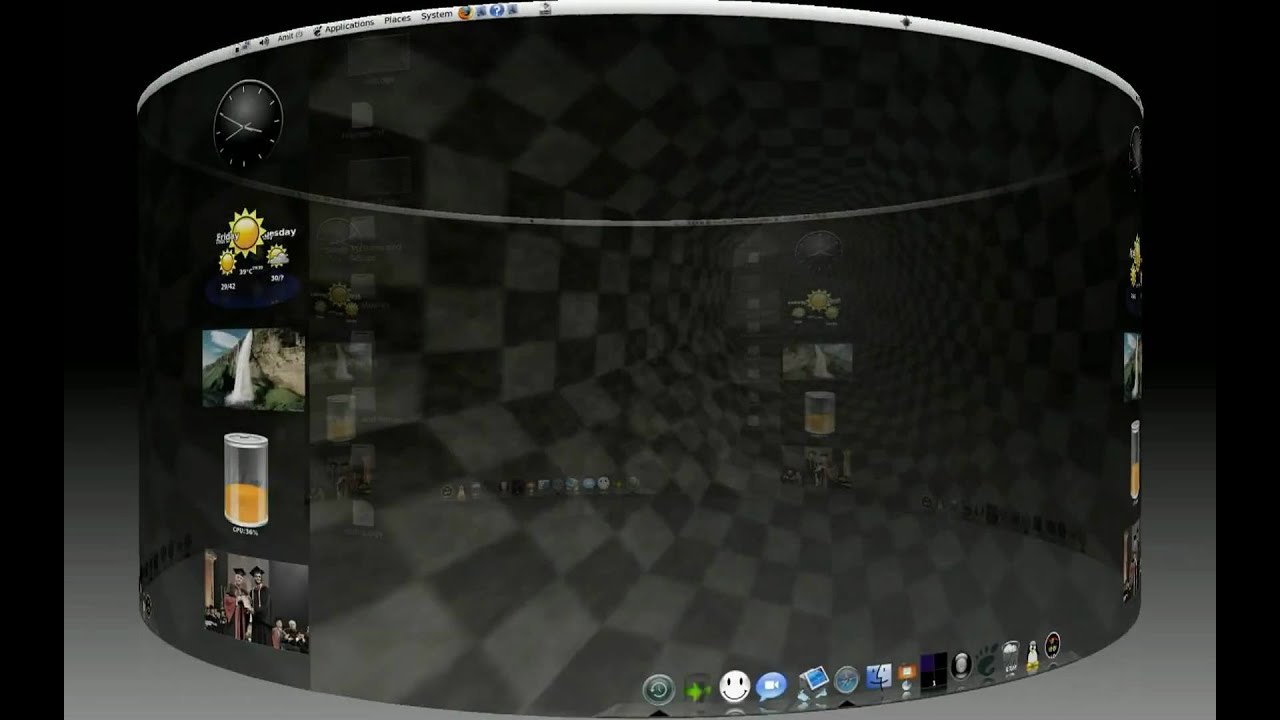This screenshot has width=1280, height=720.
Task: Open the Help question mark icon in the panel
Action: pyautogui.click(x=498, y=12)
